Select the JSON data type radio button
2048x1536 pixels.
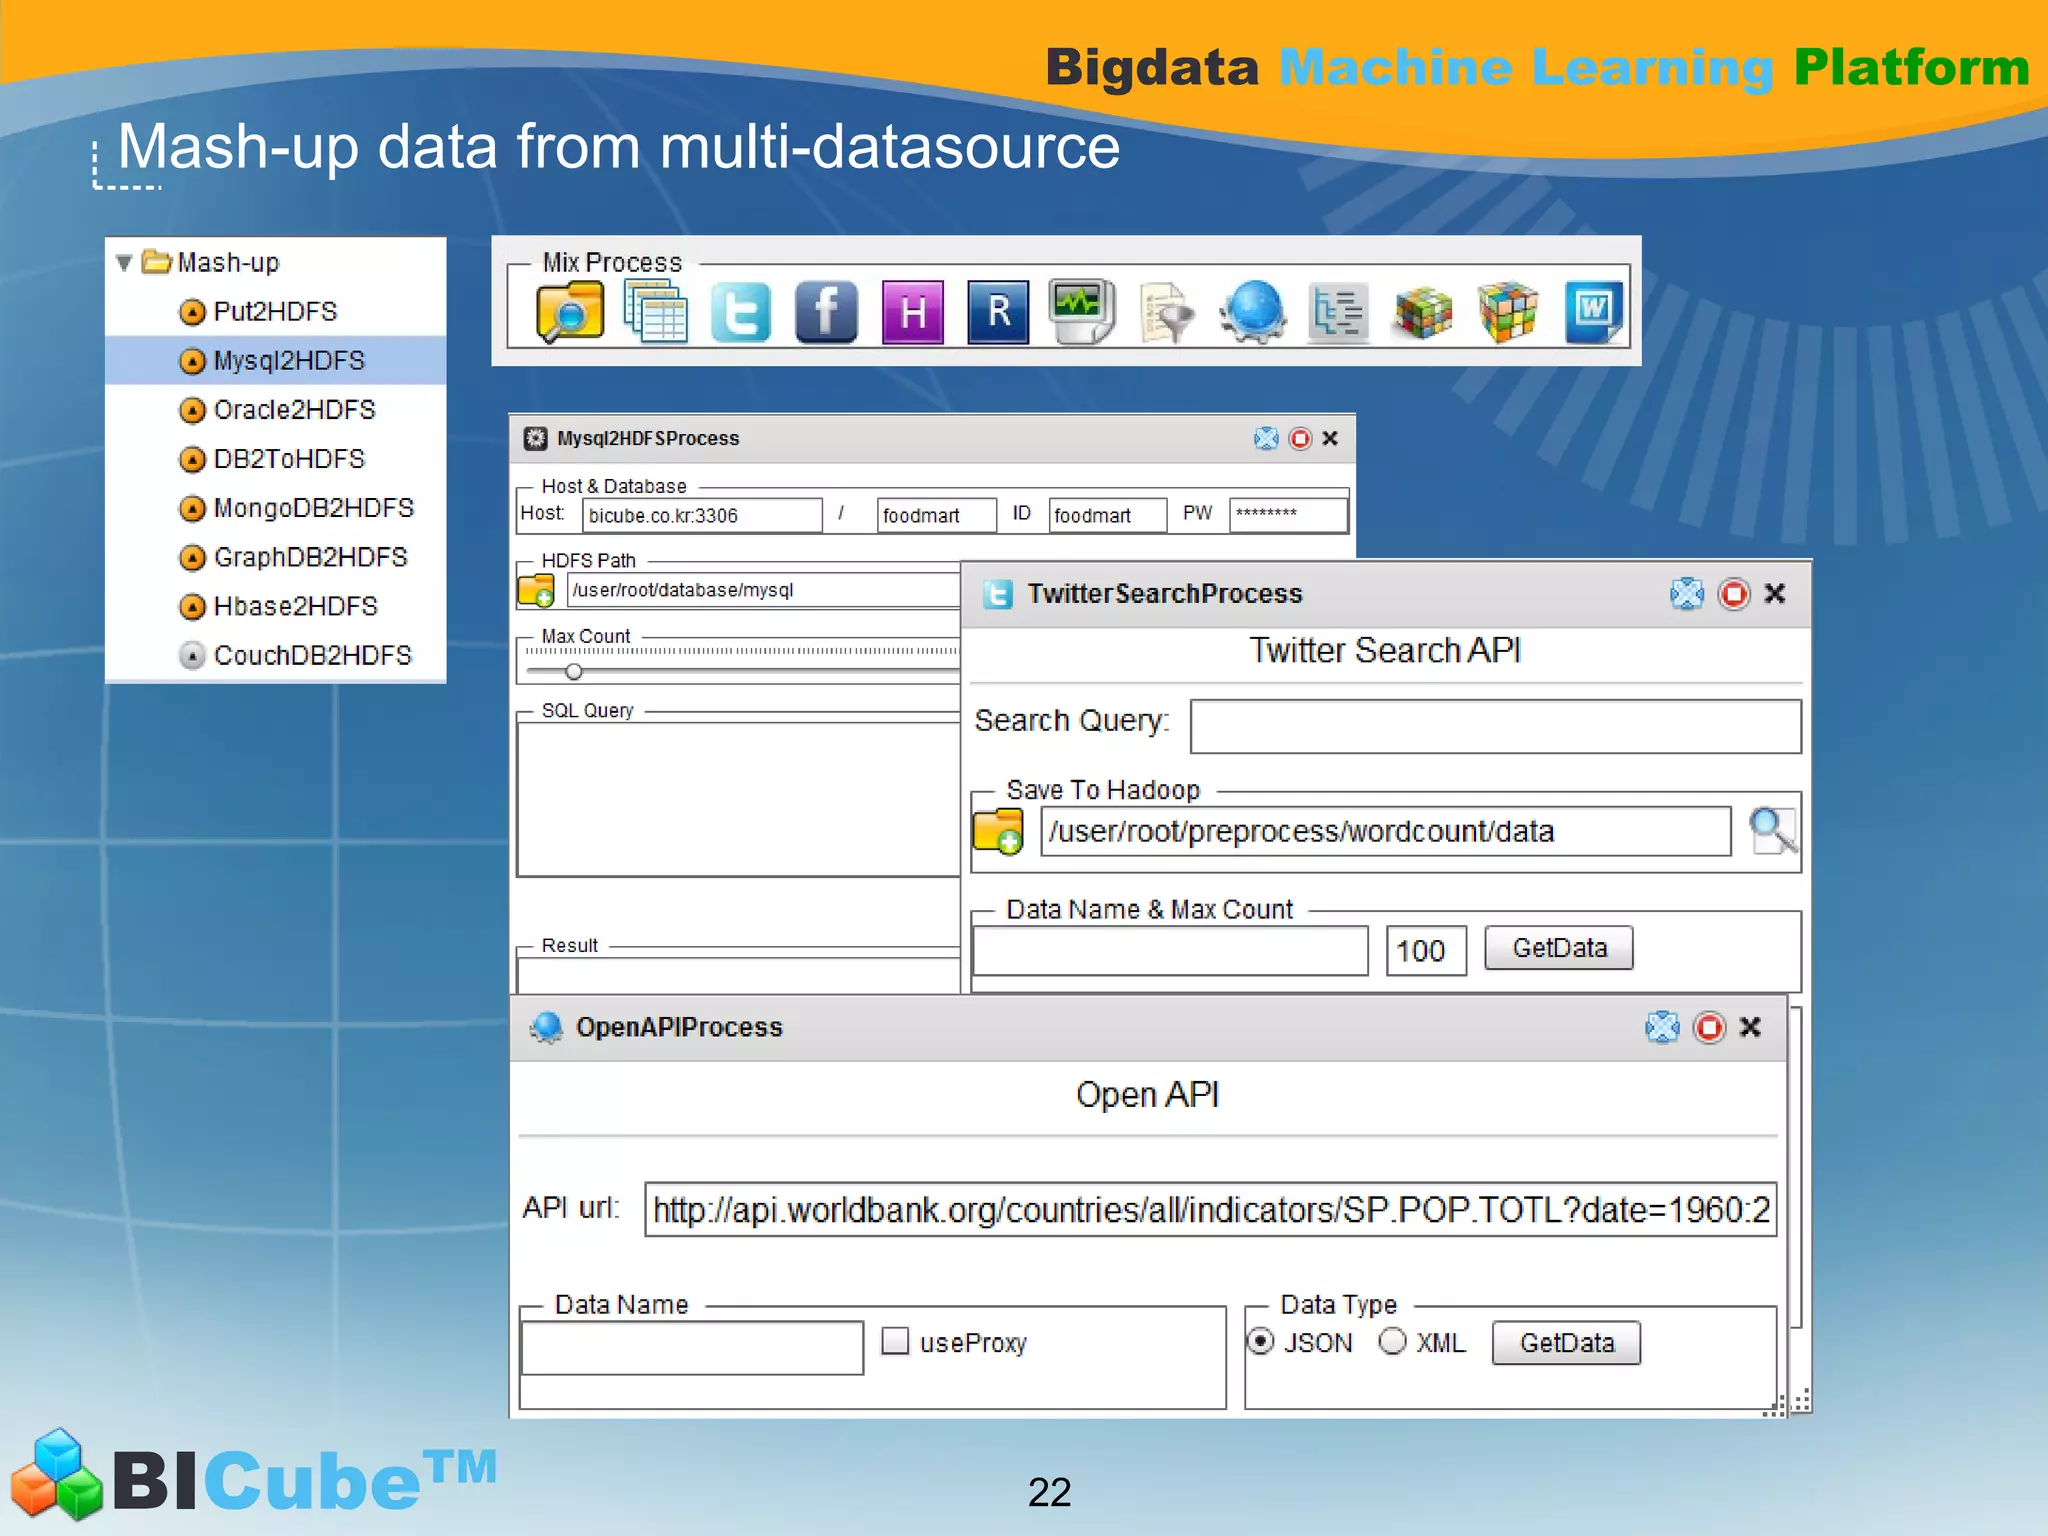pos(1261,1341)
